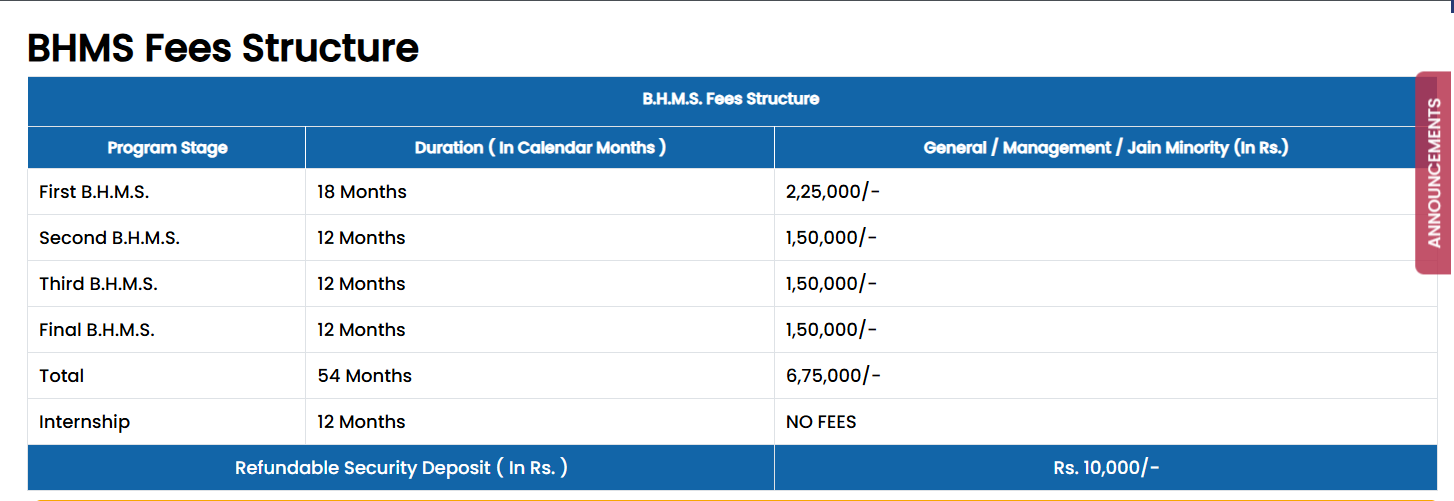This screenshot has width=1454, height=501.
Task: Click the 54 Months total duration cell
Action: [364, 376]
